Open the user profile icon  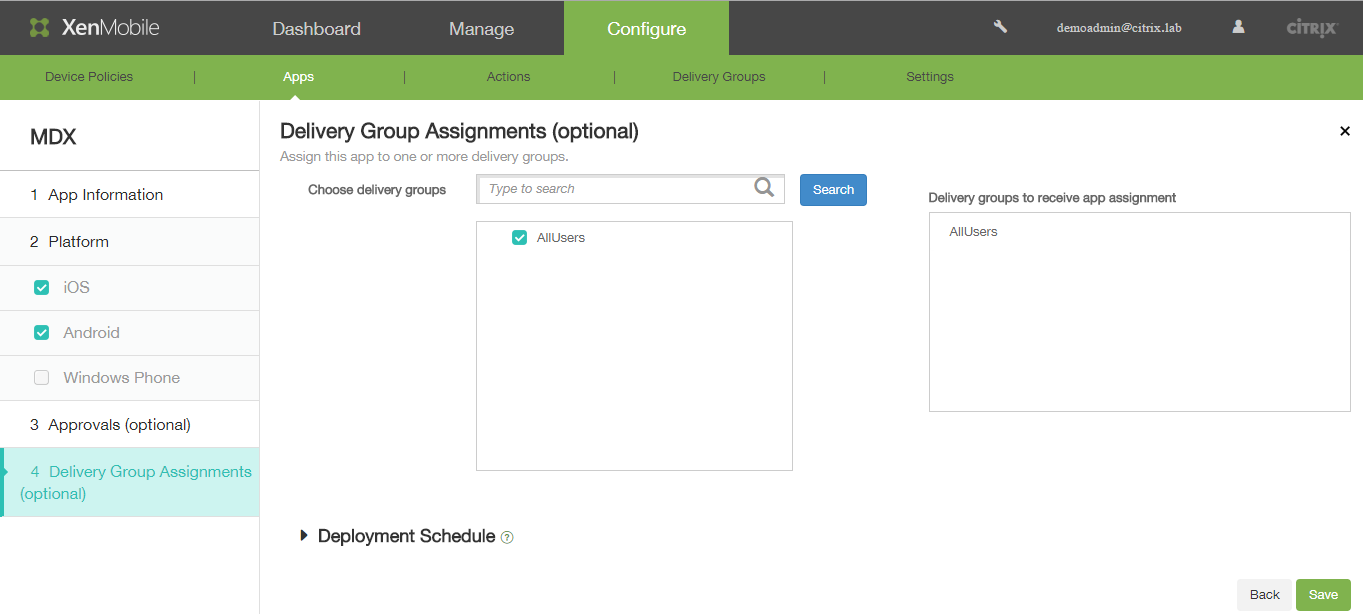[x=1238, y=27]
